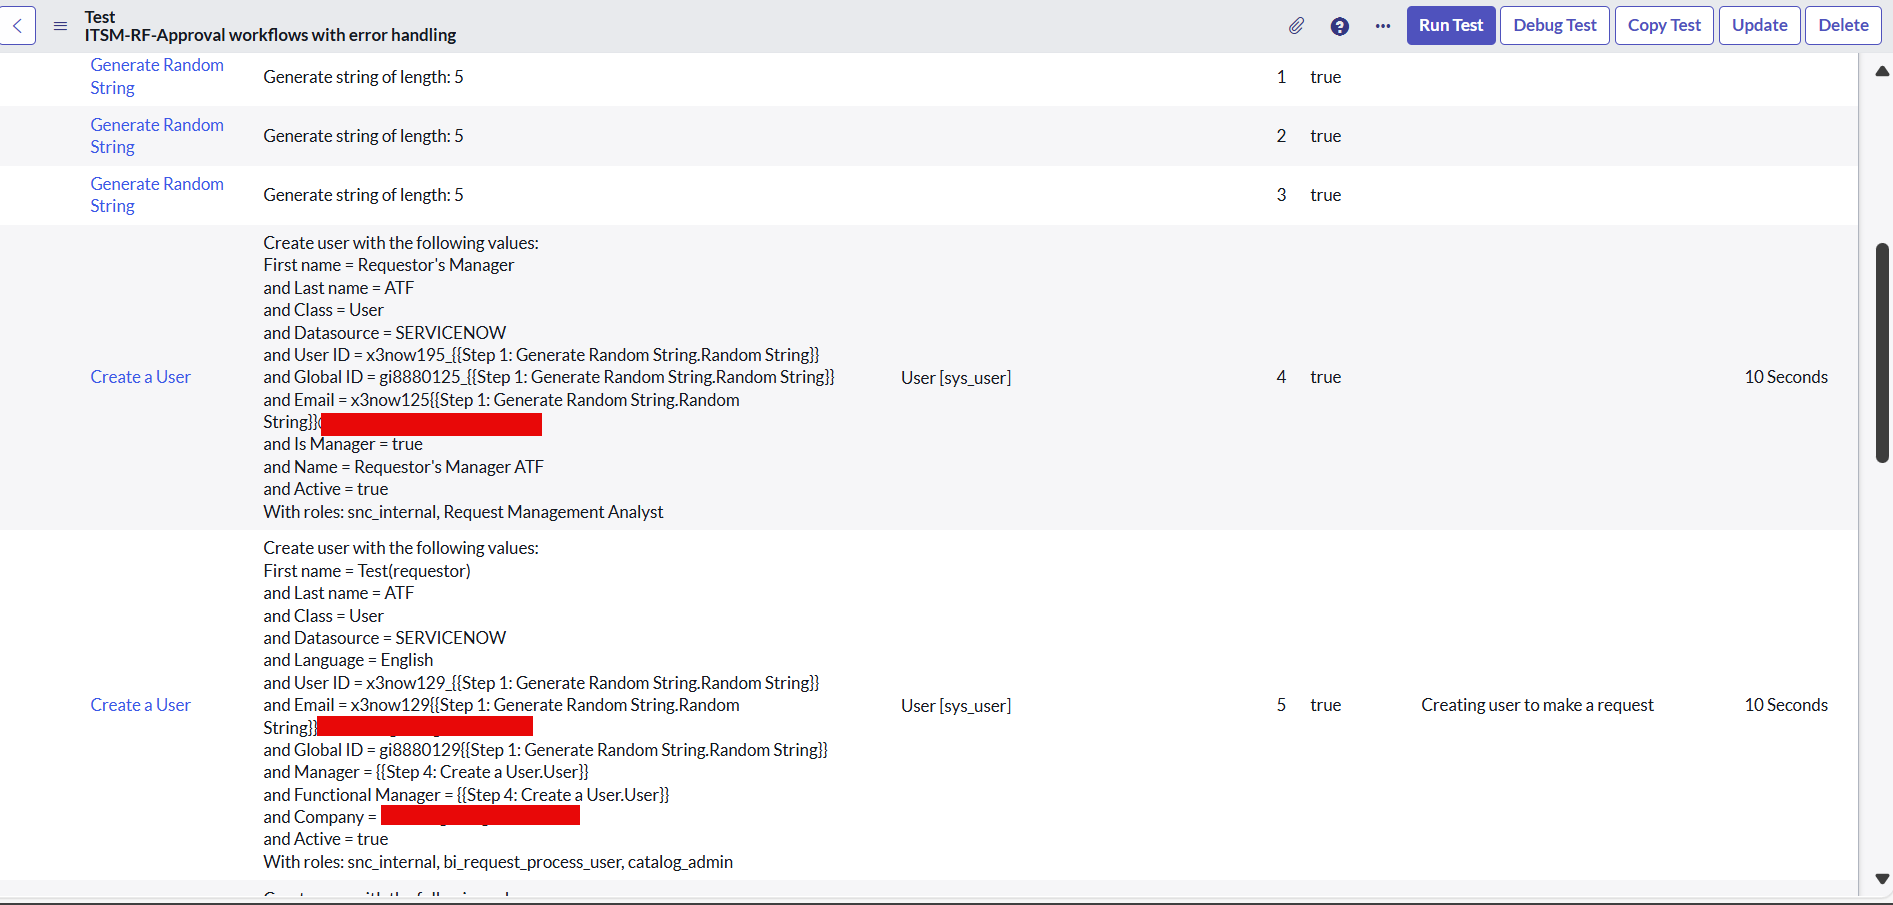The height and width of the screenshot is (905, 1893).
Task: Open Generate Random String link for step 2
Action: (x=157, y=136)
